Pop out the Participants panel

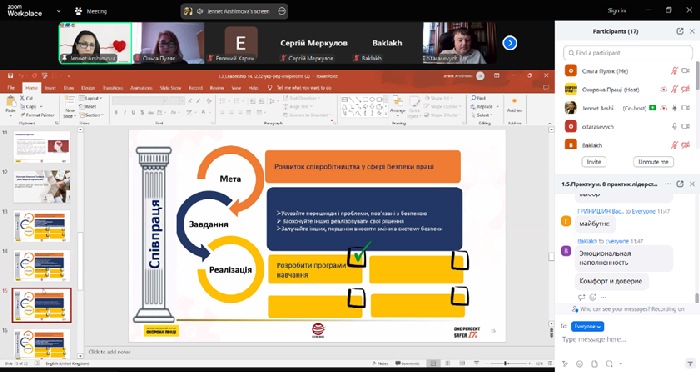coord(679,31)
